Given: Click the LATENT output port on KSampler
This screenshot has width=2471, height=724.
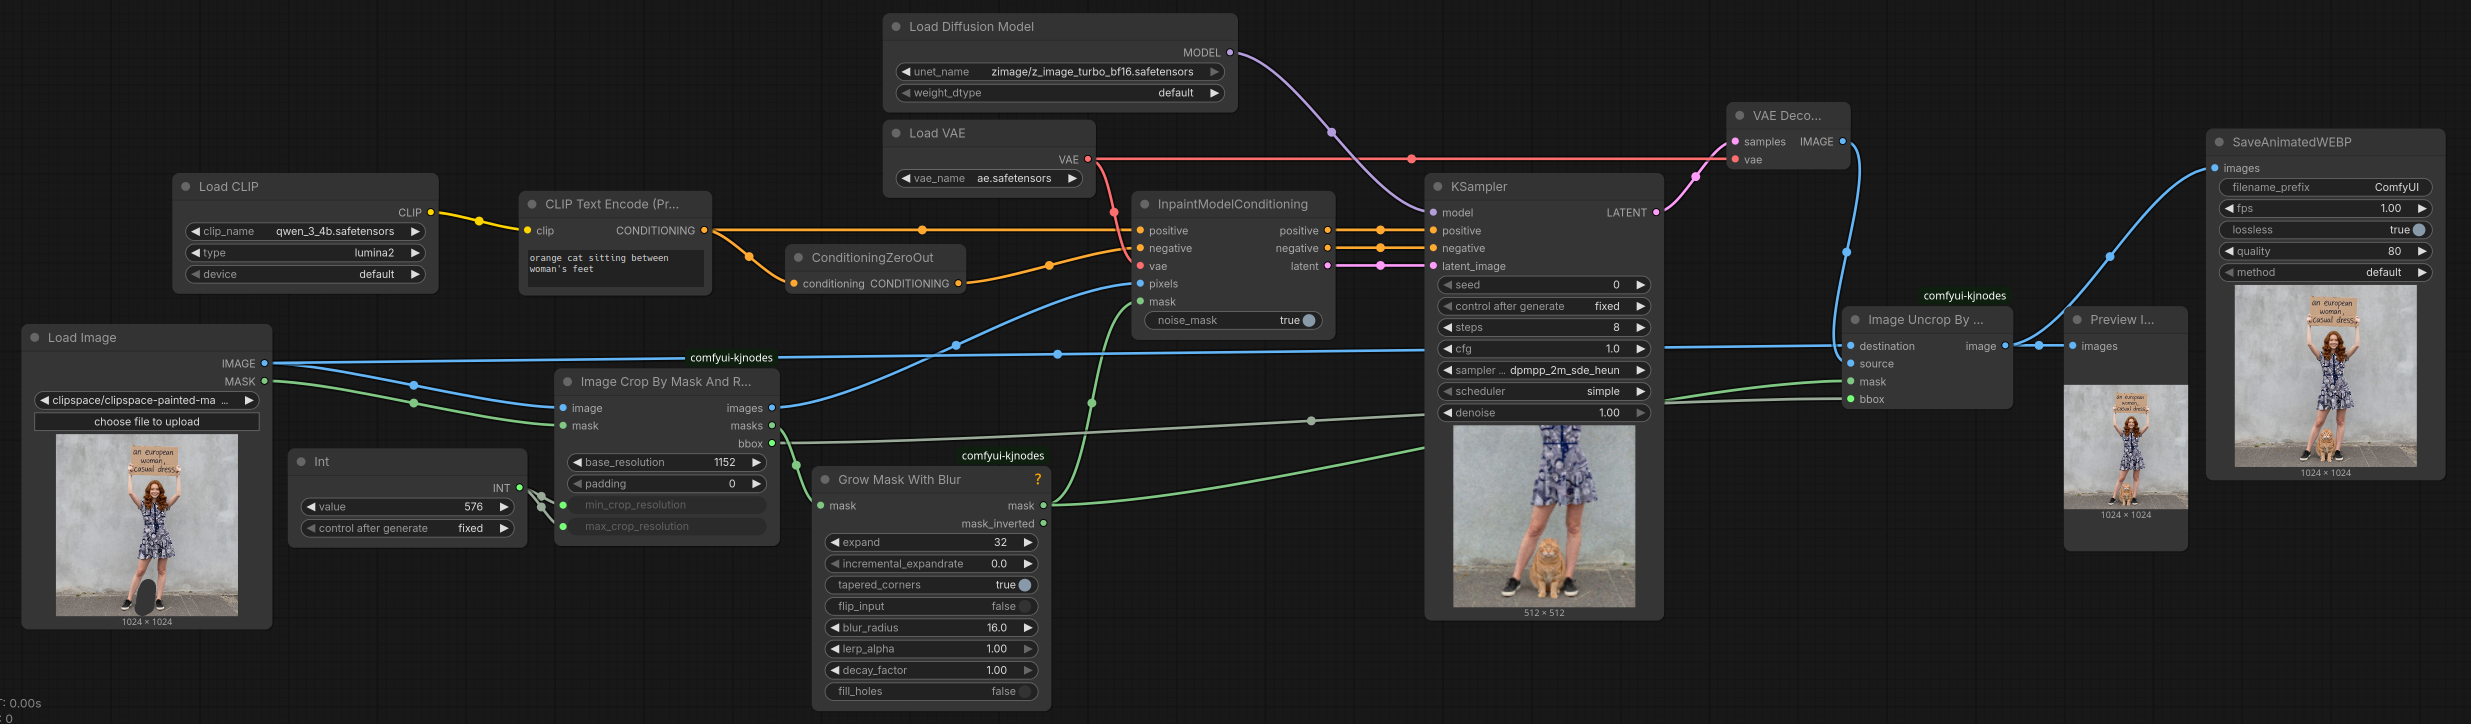Looking at the screenshot, I should [x=1656, y=213].
